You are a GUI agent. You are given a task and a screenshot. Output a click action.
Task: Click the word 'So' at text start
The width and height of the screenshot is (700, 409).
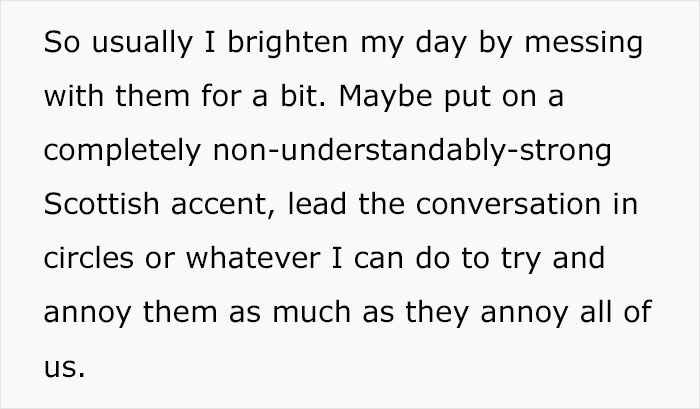point(62,42)
